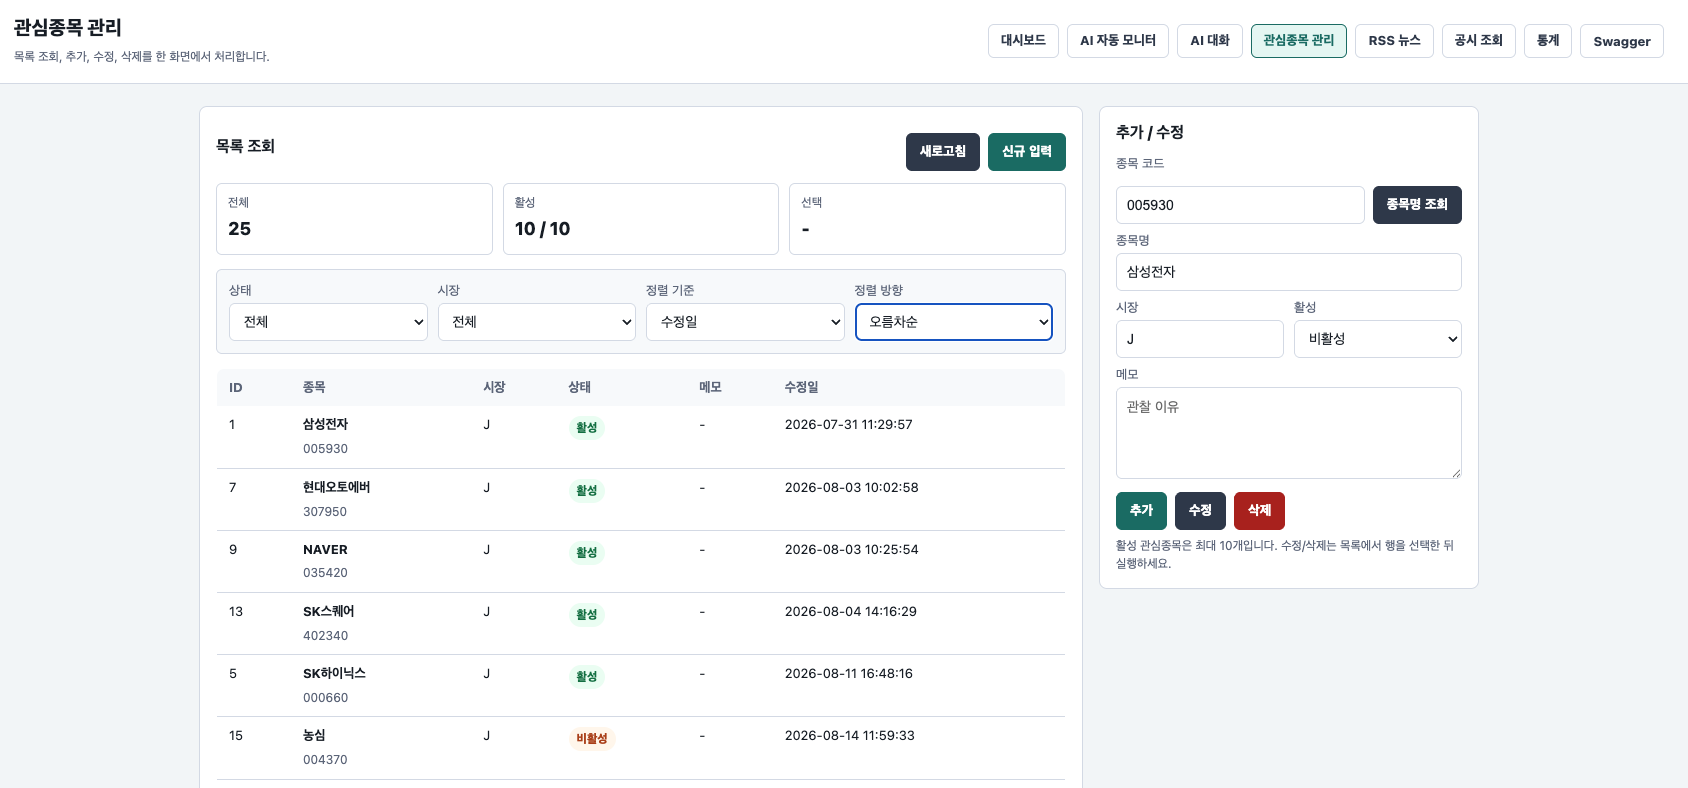Image resolution: width=1688 pixels, height=788 pixels.
Task: Select the 현대오토에버 row
Action: click(641, 499)
